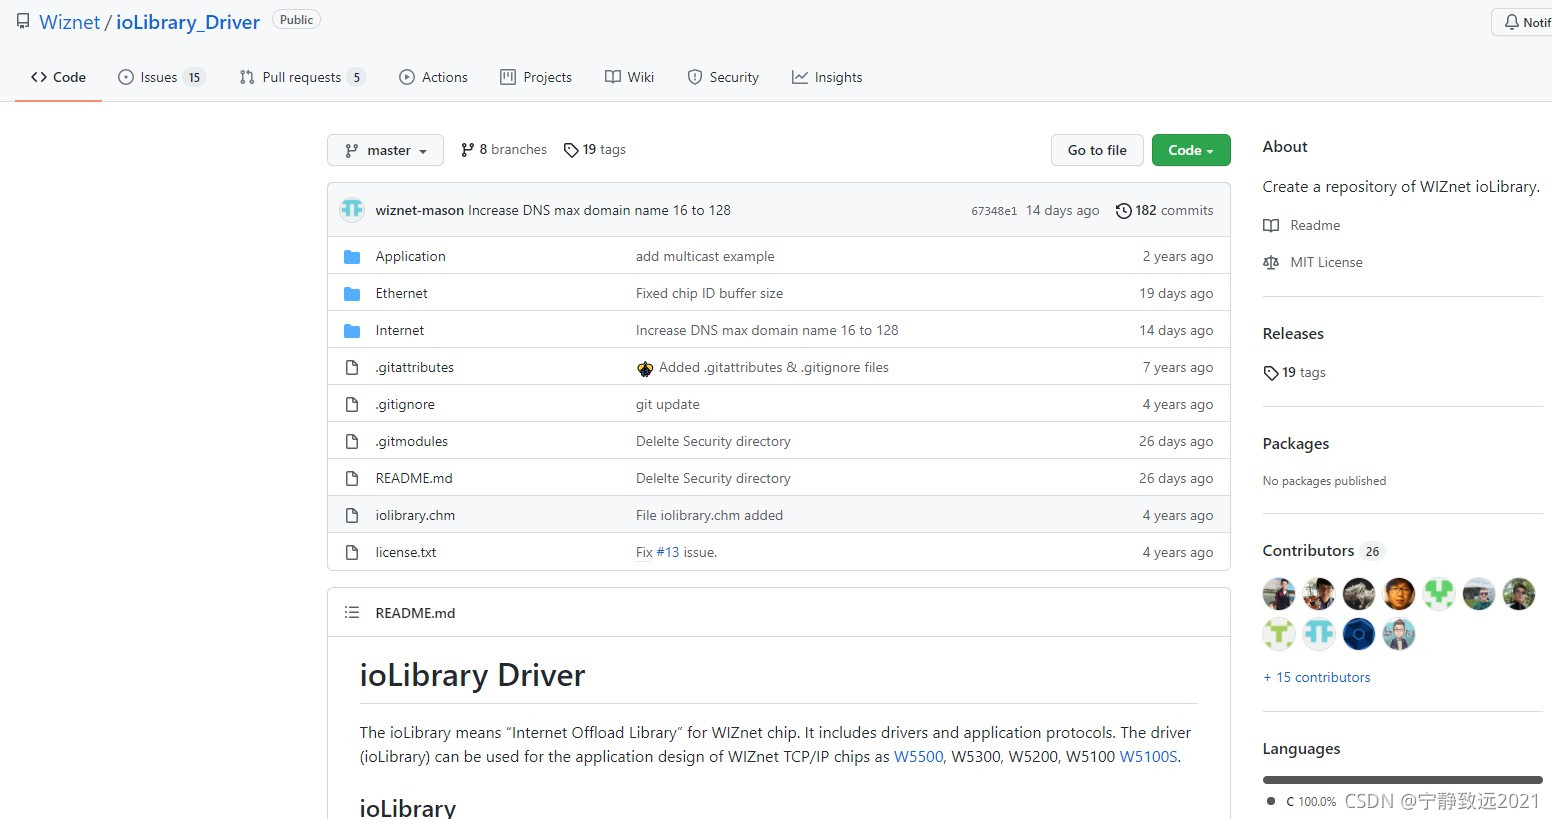This screenshot has height=819, width=1552.
Task: Click the repository icon beside Wiznet
Action: [x=23, y=21]
